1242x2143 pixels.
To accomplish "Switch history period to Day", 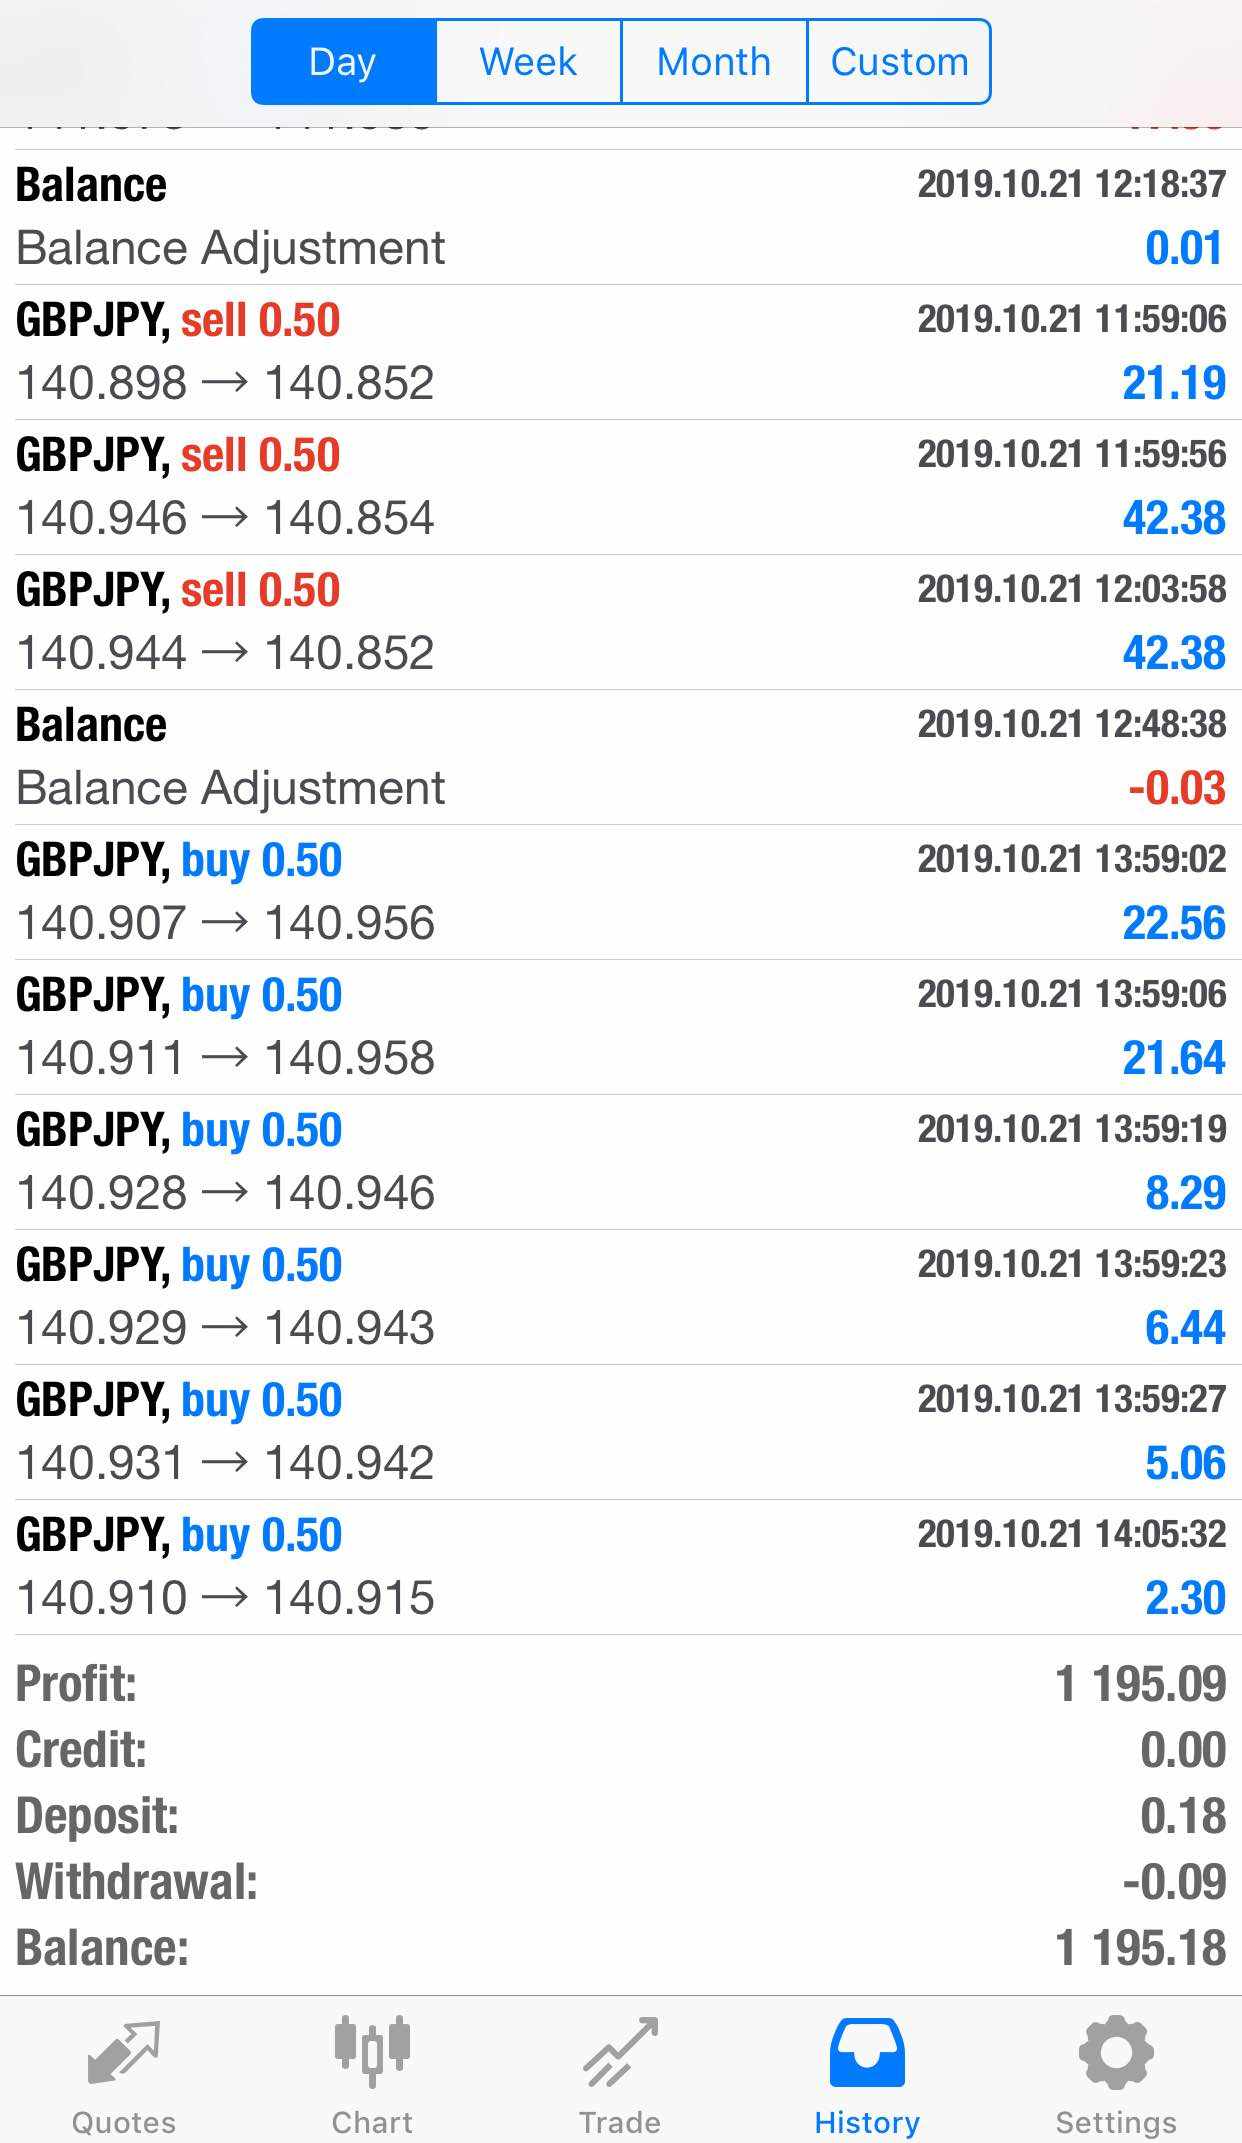I will tap(344, 62).
